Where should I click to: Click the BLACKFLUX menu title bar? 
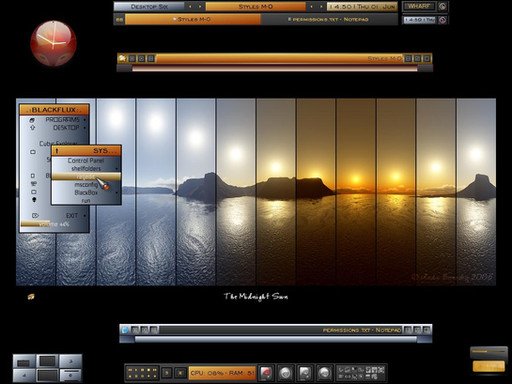[55, 110]
